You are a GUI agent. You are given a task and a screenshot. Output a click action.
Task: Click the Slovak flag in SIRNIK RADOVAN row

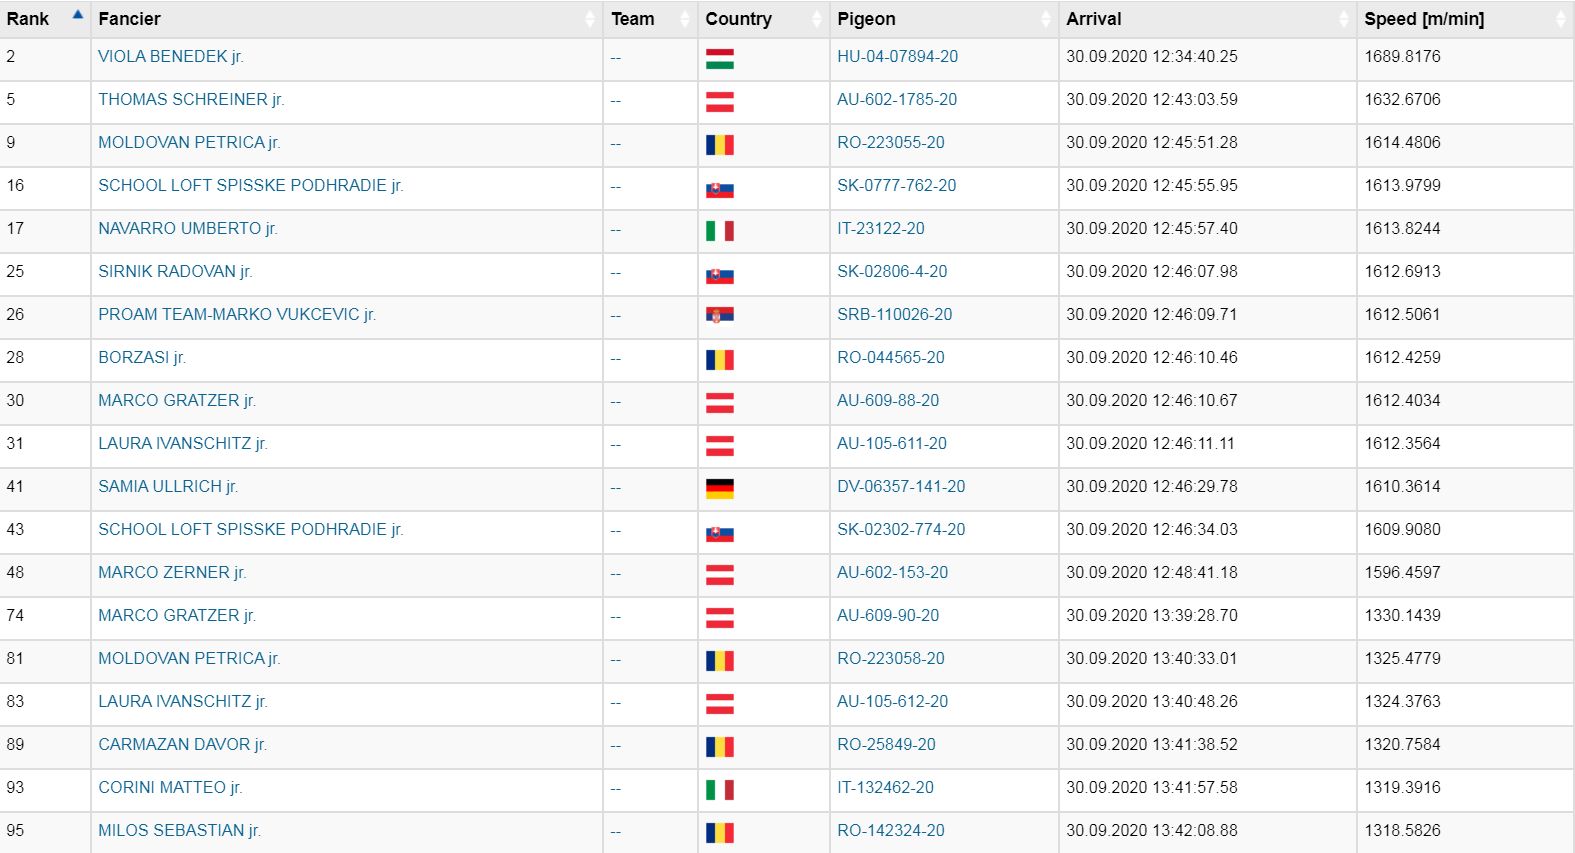pyautogui.click(x=719, y=275)
